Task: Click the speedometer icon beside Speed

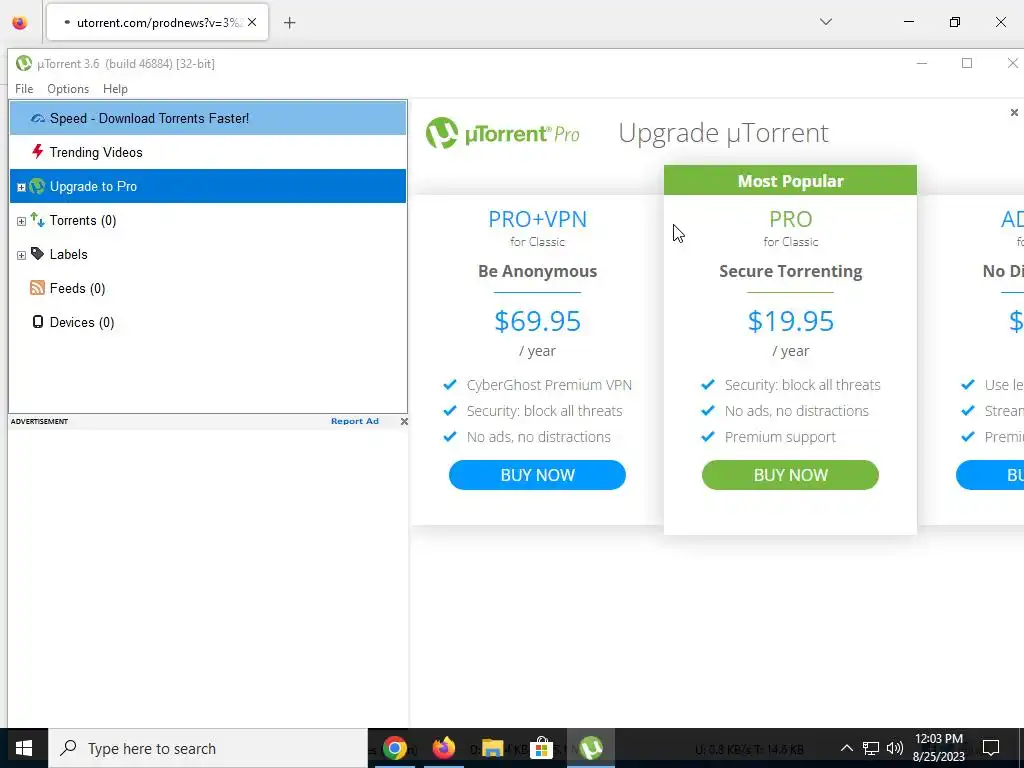Action: pyautogui.click(x=38, y=118)
